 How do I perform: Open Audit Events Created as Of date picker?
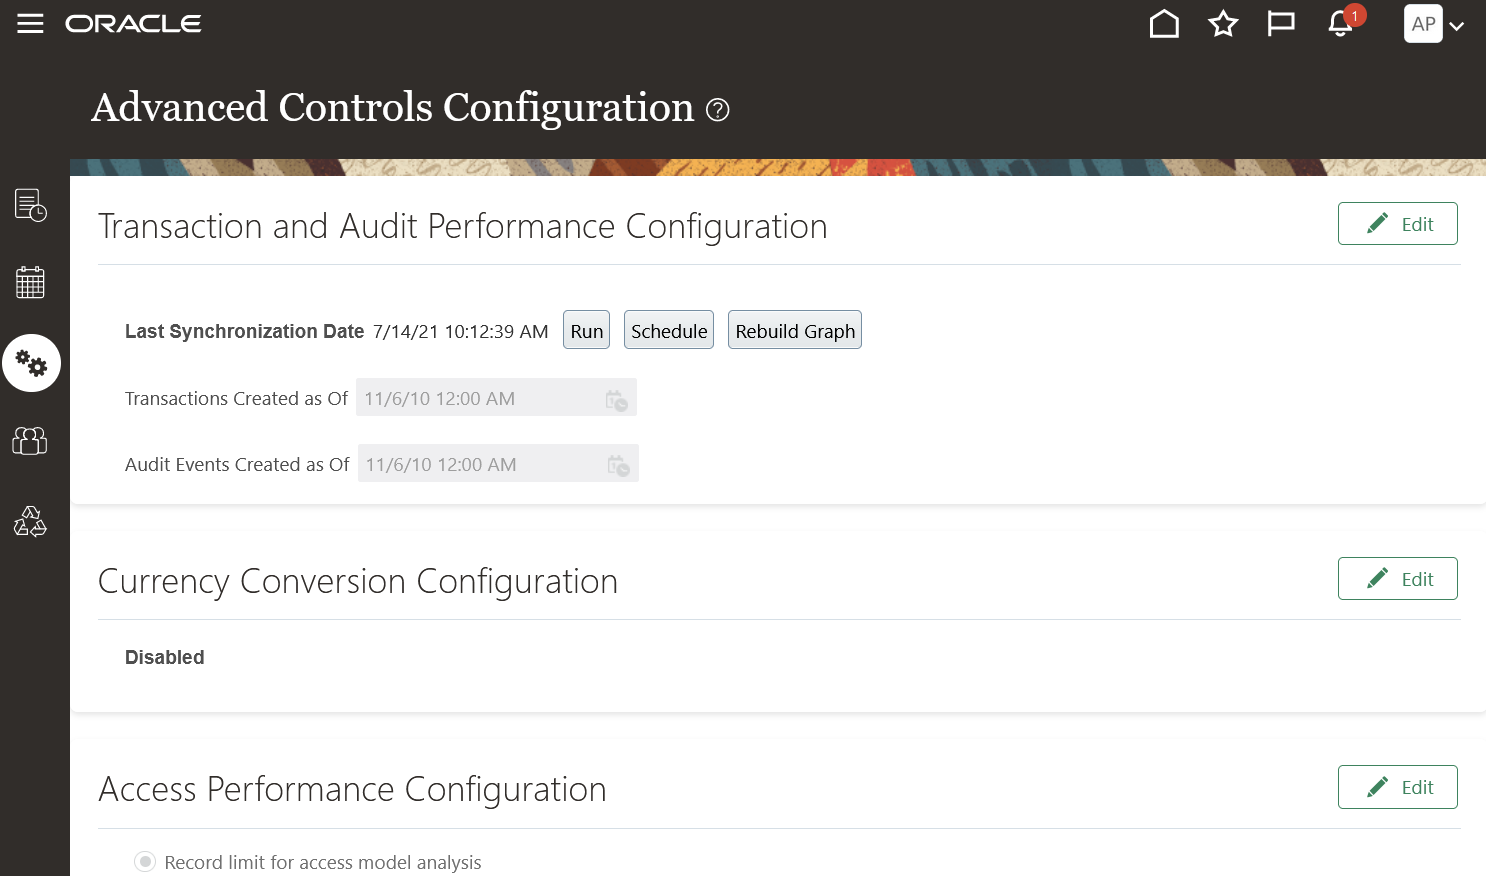tap(619, 466)
